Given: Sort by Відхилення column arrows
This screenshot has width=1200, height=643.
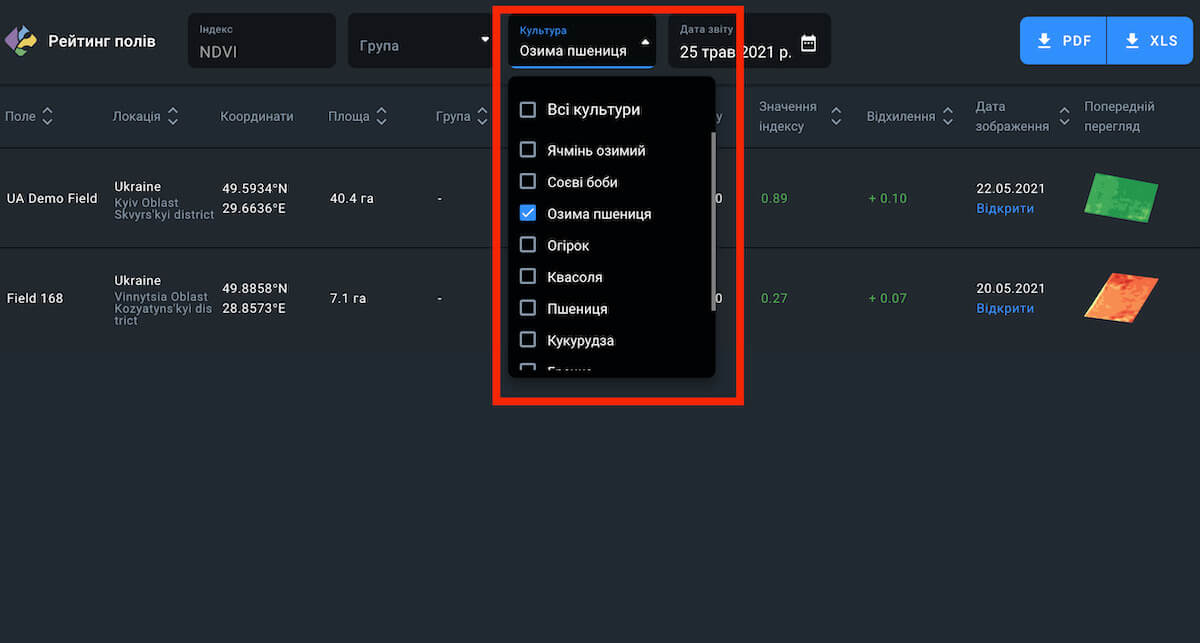Looking at the screenshot, I should click(946, 117).
